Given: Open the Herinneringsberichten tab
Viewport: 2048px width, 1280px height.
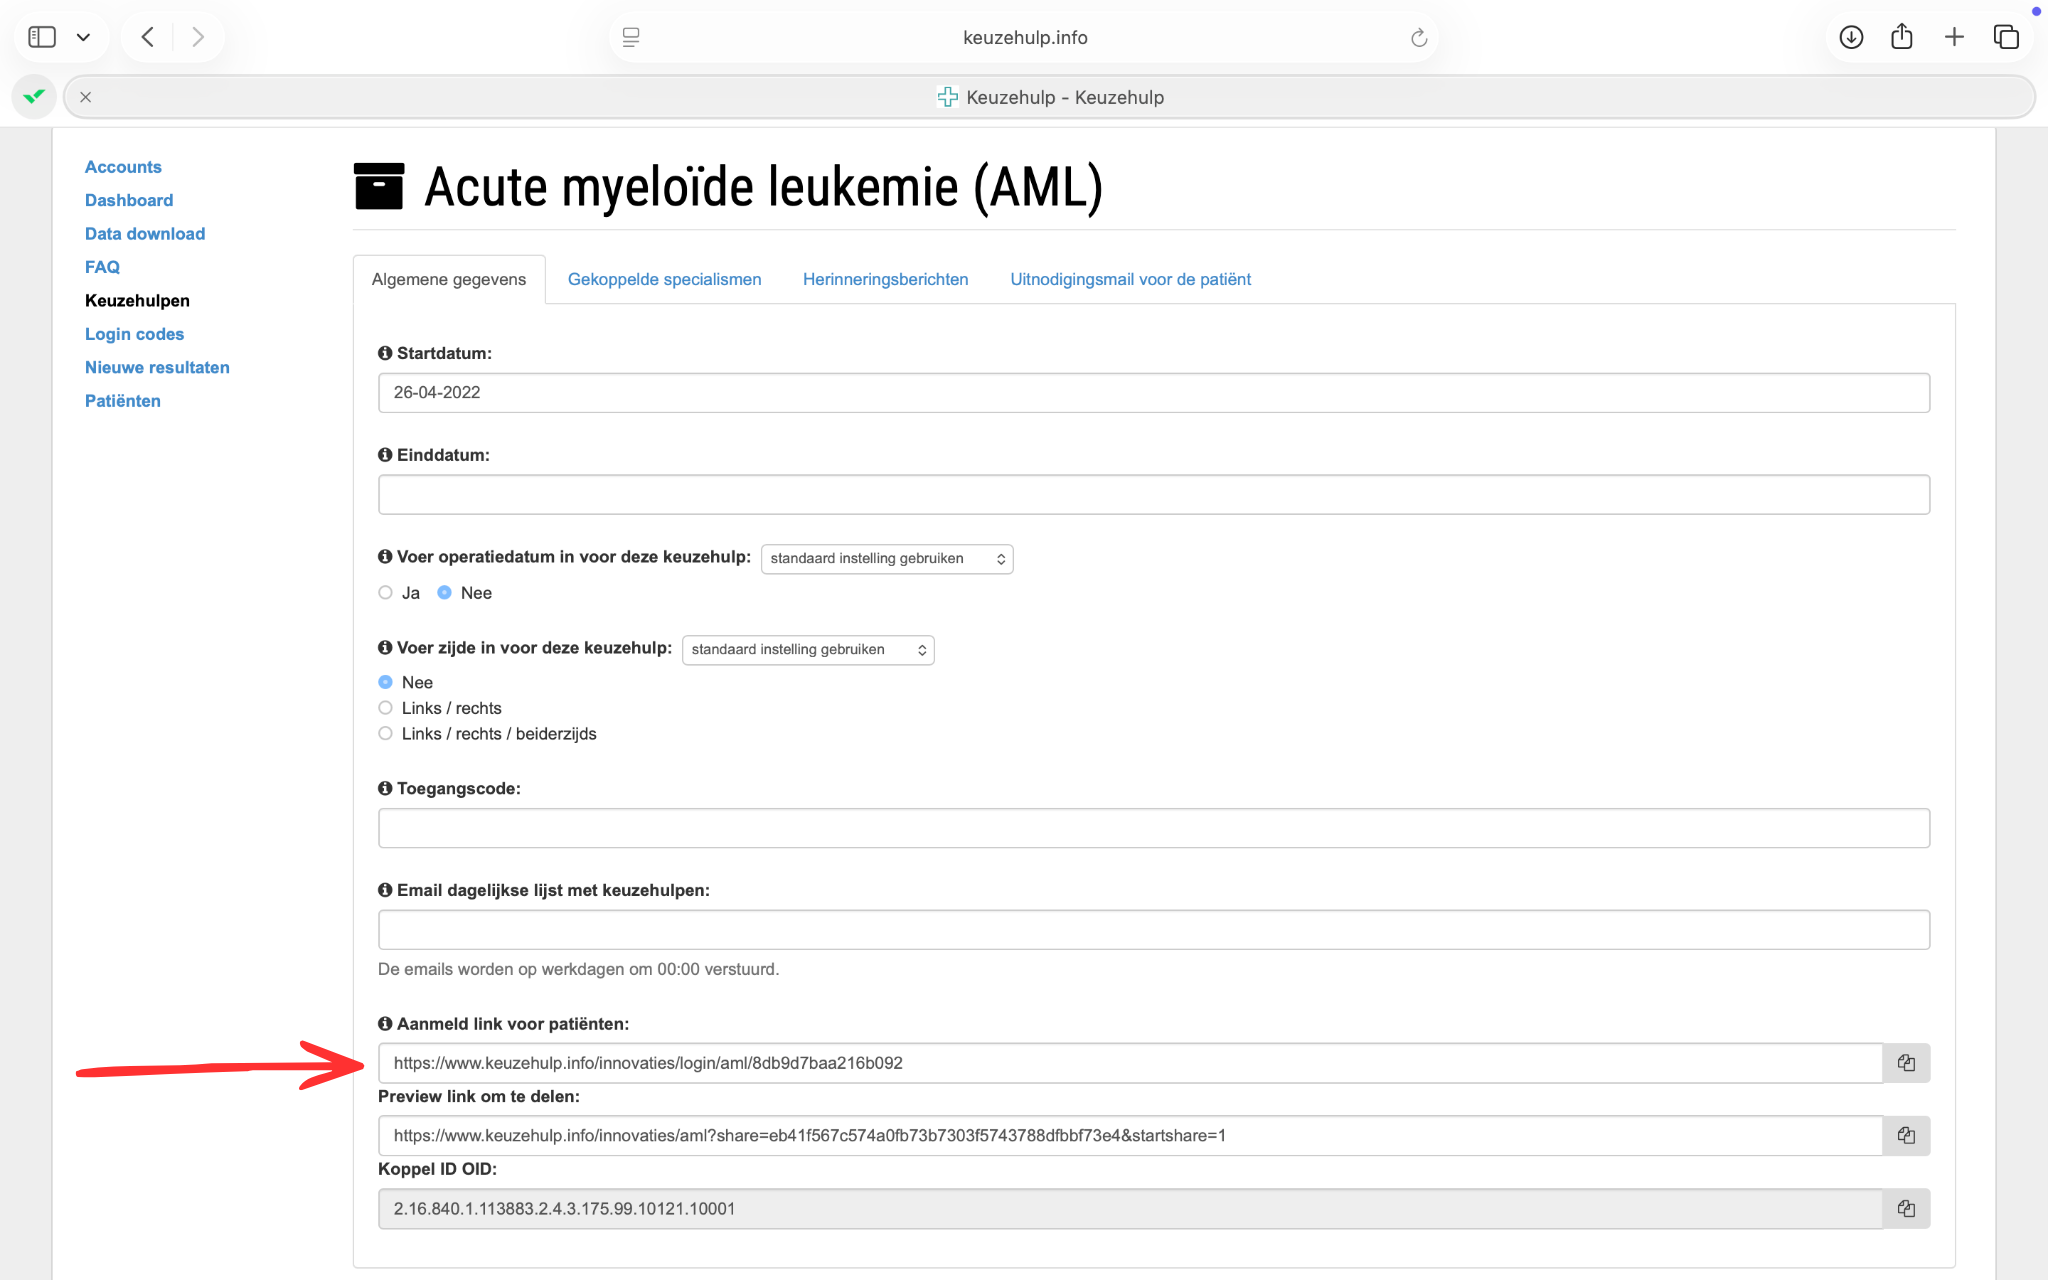Looking at the screenshot, I should click(x=885, y=280).
